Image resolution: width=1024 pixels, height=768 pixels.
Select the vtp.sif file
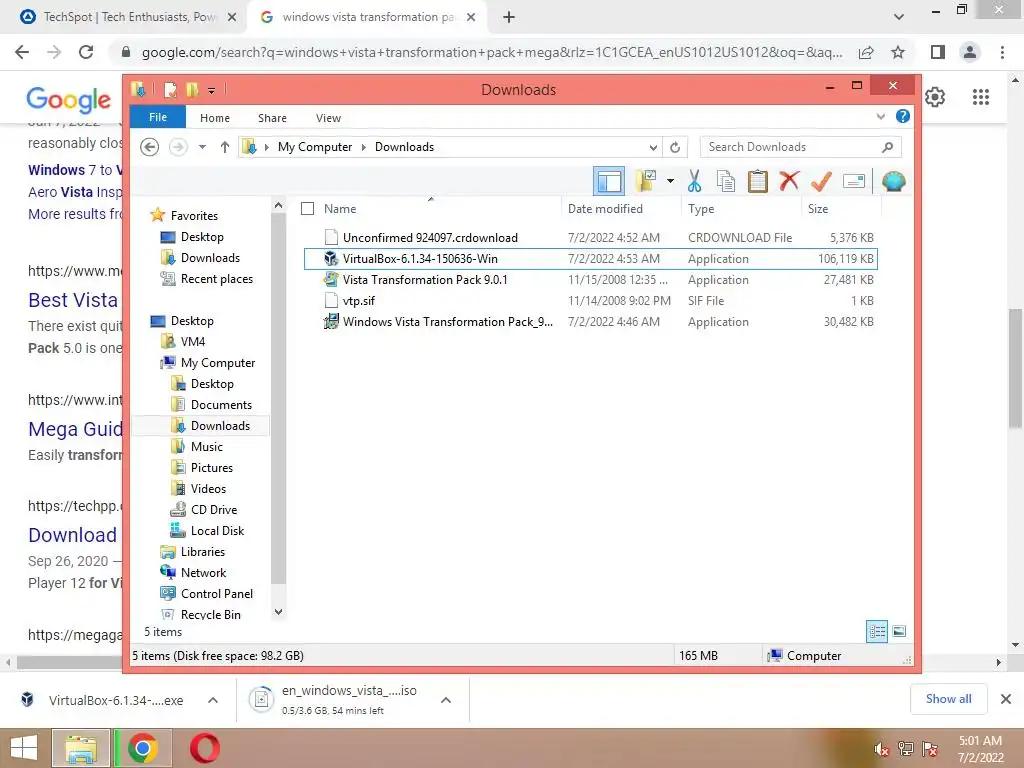[x=590, y=300]
